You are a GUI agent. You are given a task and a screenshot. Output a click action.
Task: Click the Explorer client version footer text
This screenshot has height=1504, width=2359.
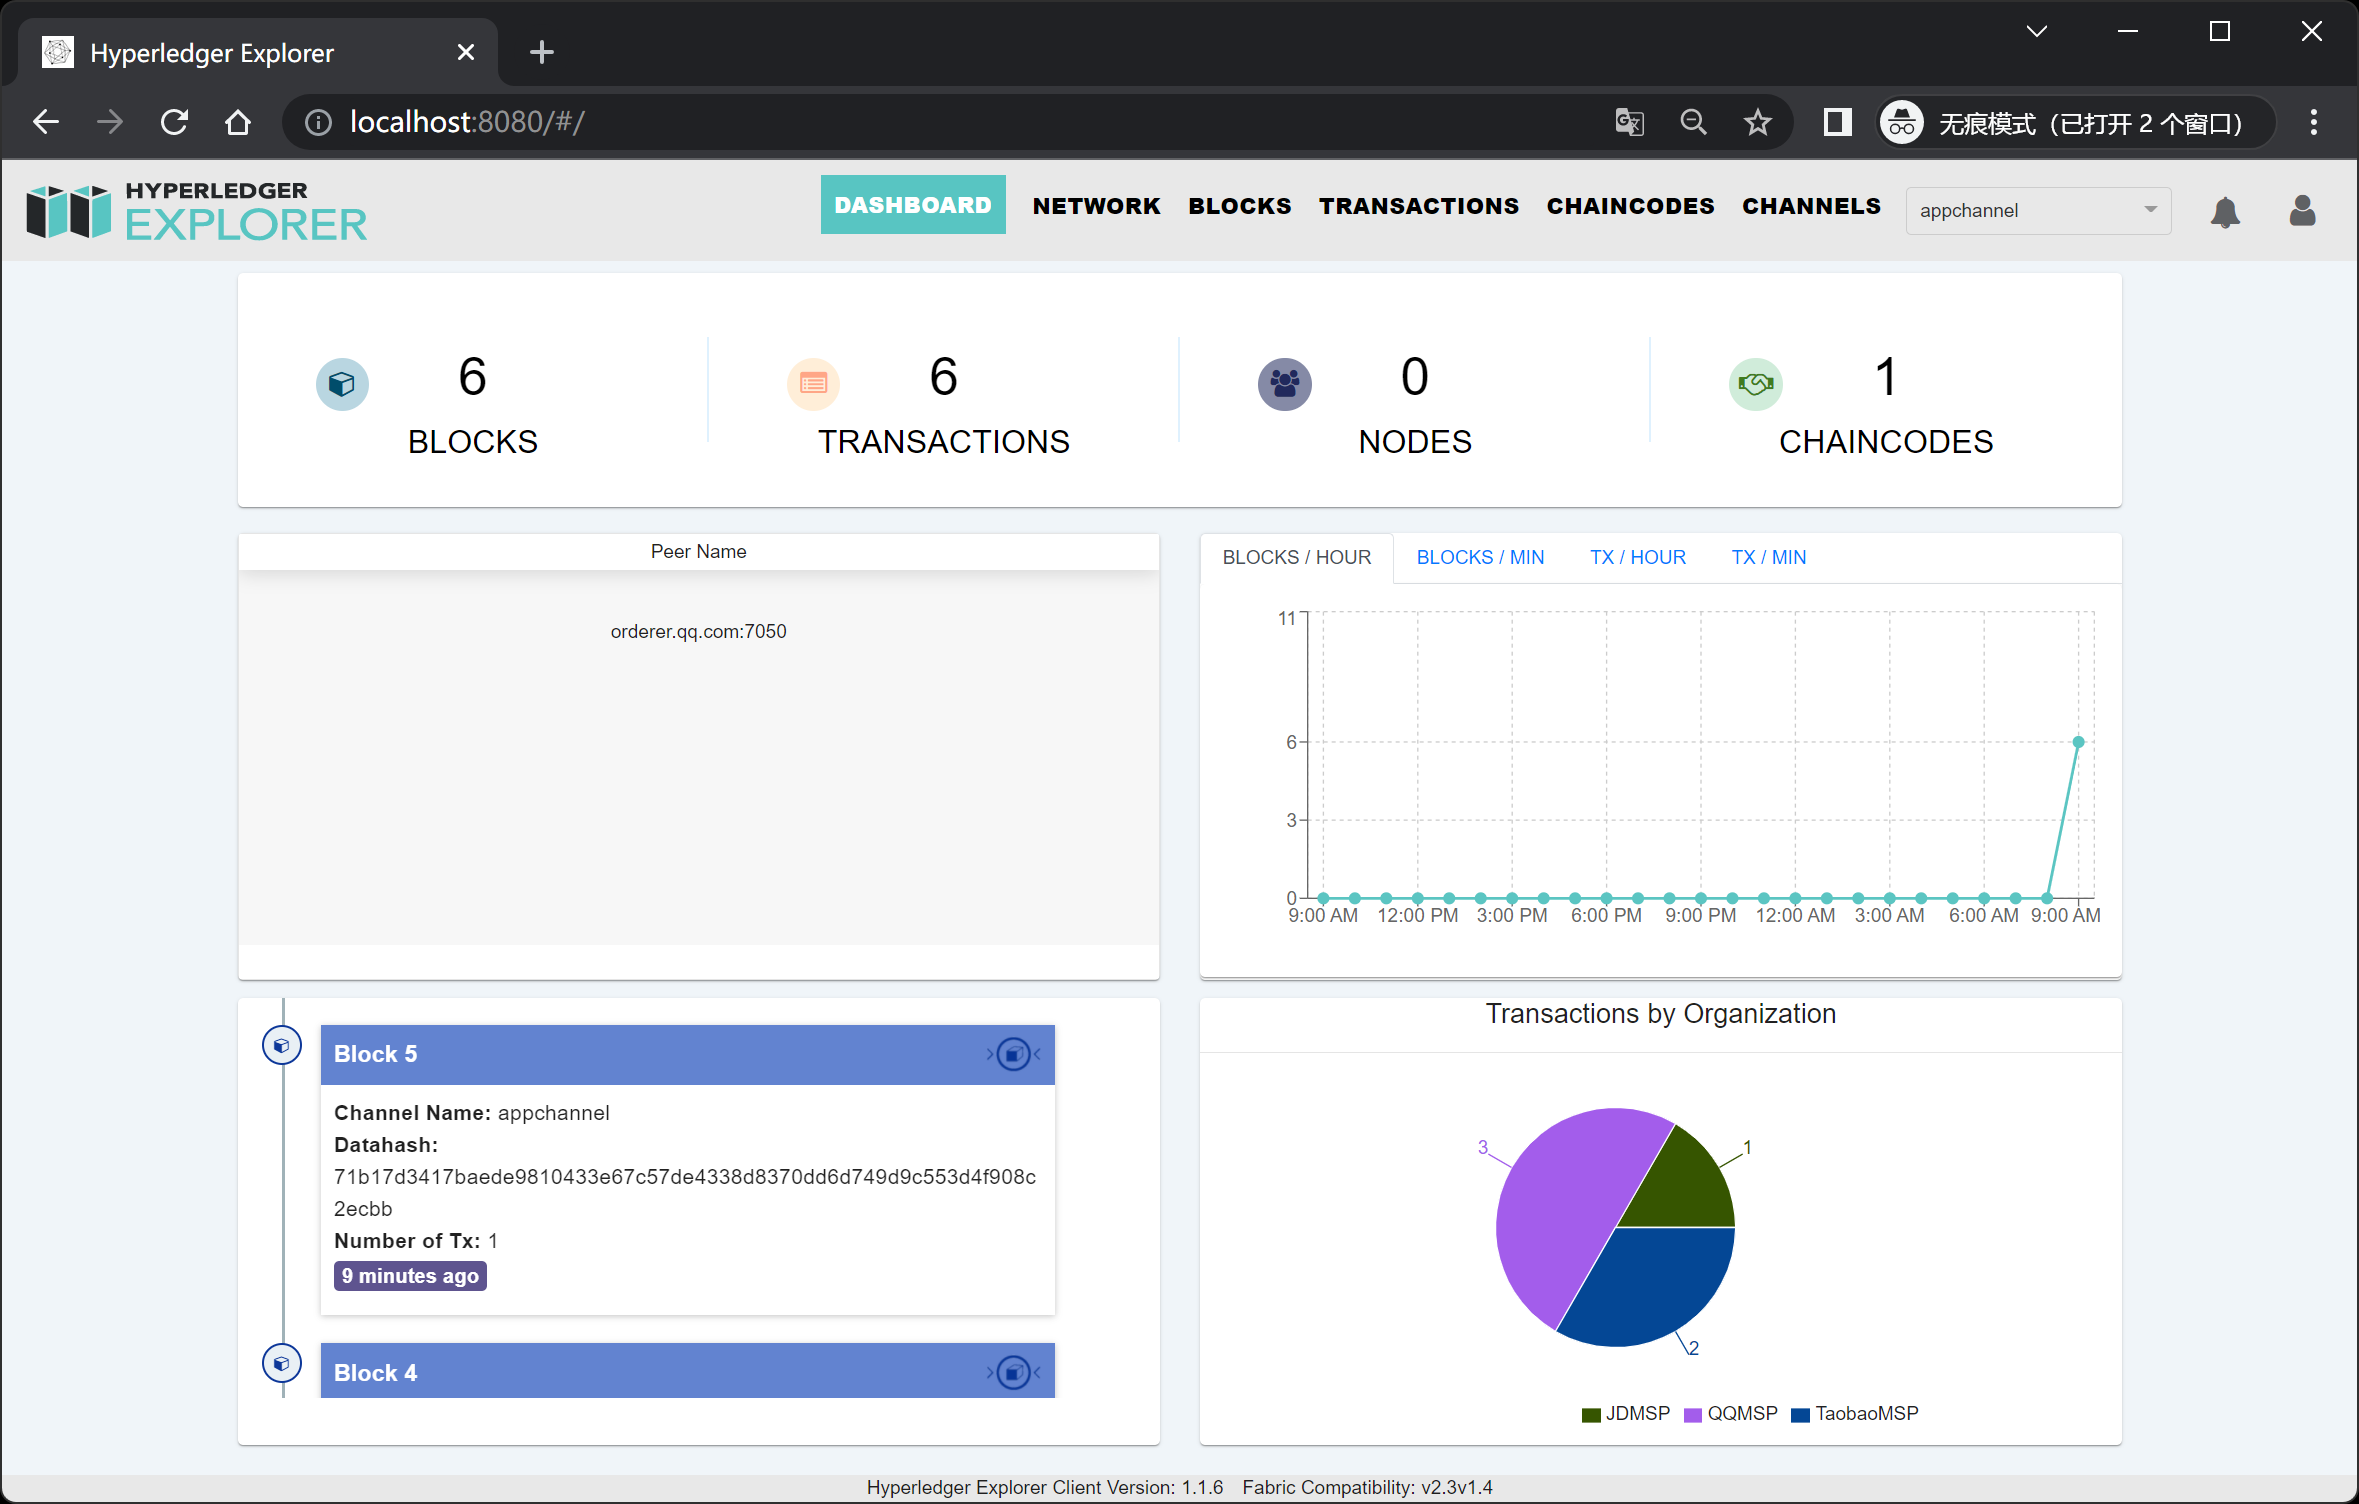click(x=1044, y=1487)
